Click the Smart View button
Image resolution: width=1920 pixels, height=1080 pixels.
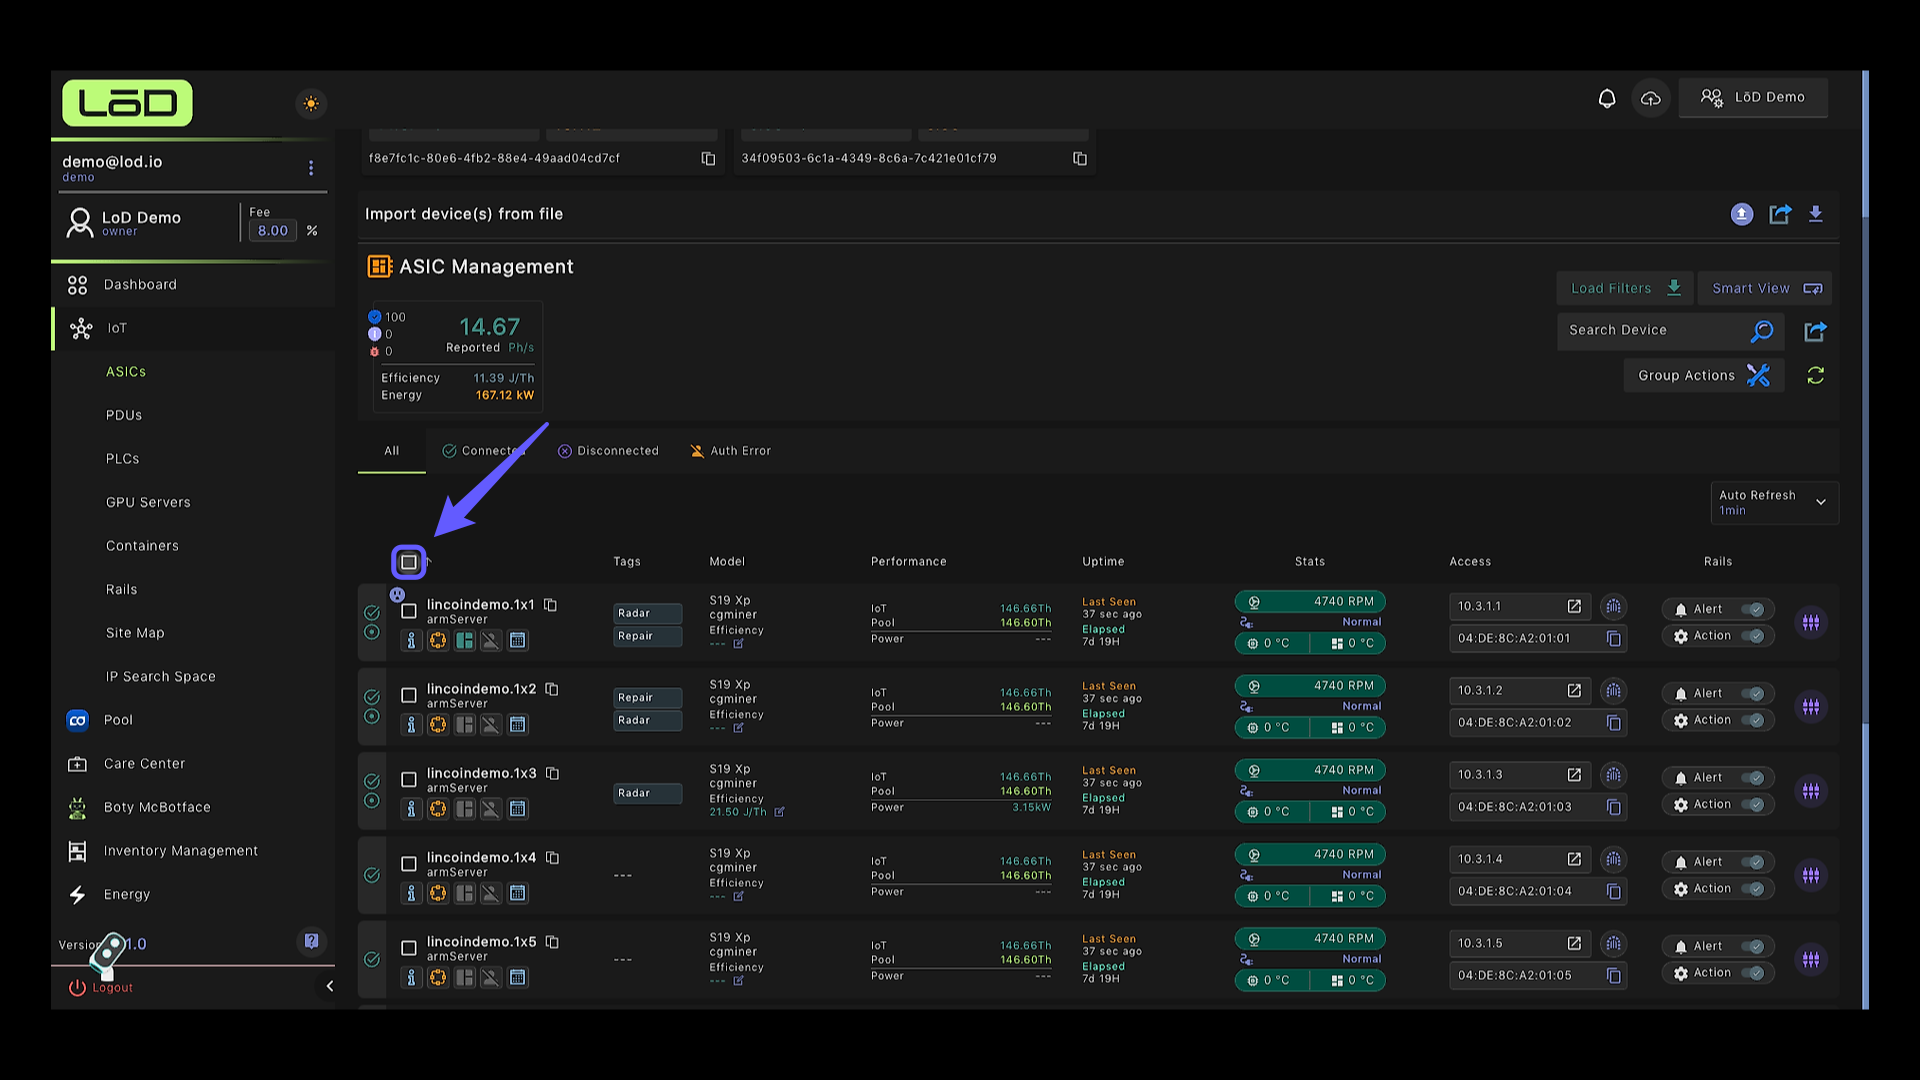(x=1765, y=288)
